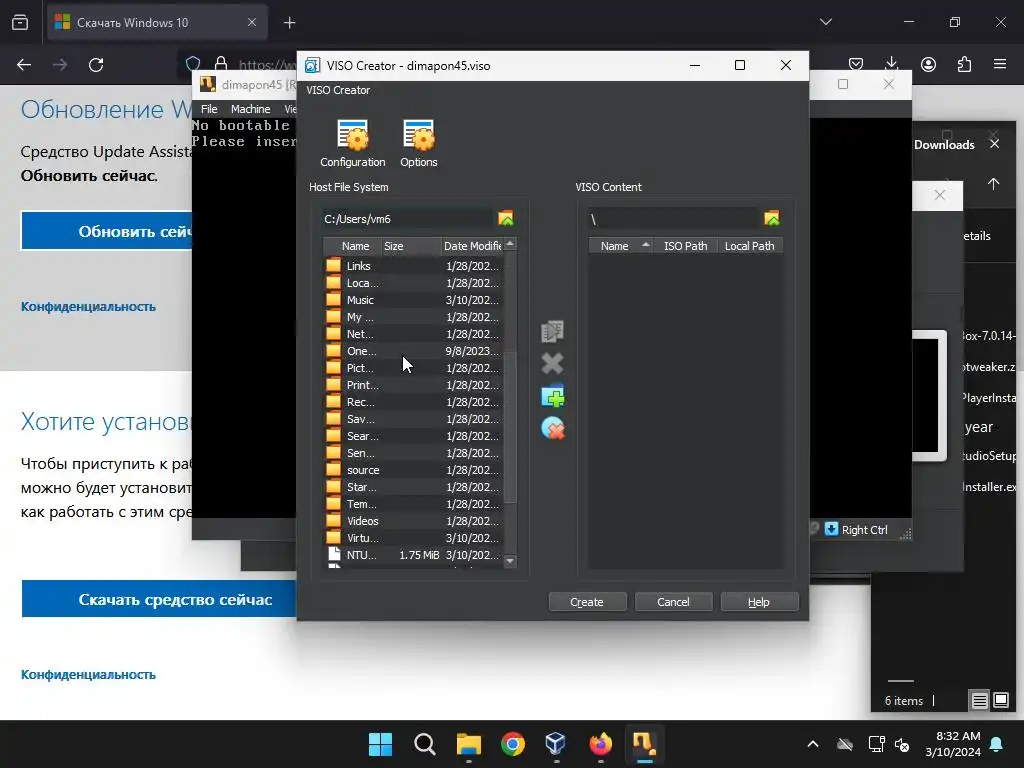Reset VISO content icon
This screenshot has width=1024, height=768.
pos(552,428)
